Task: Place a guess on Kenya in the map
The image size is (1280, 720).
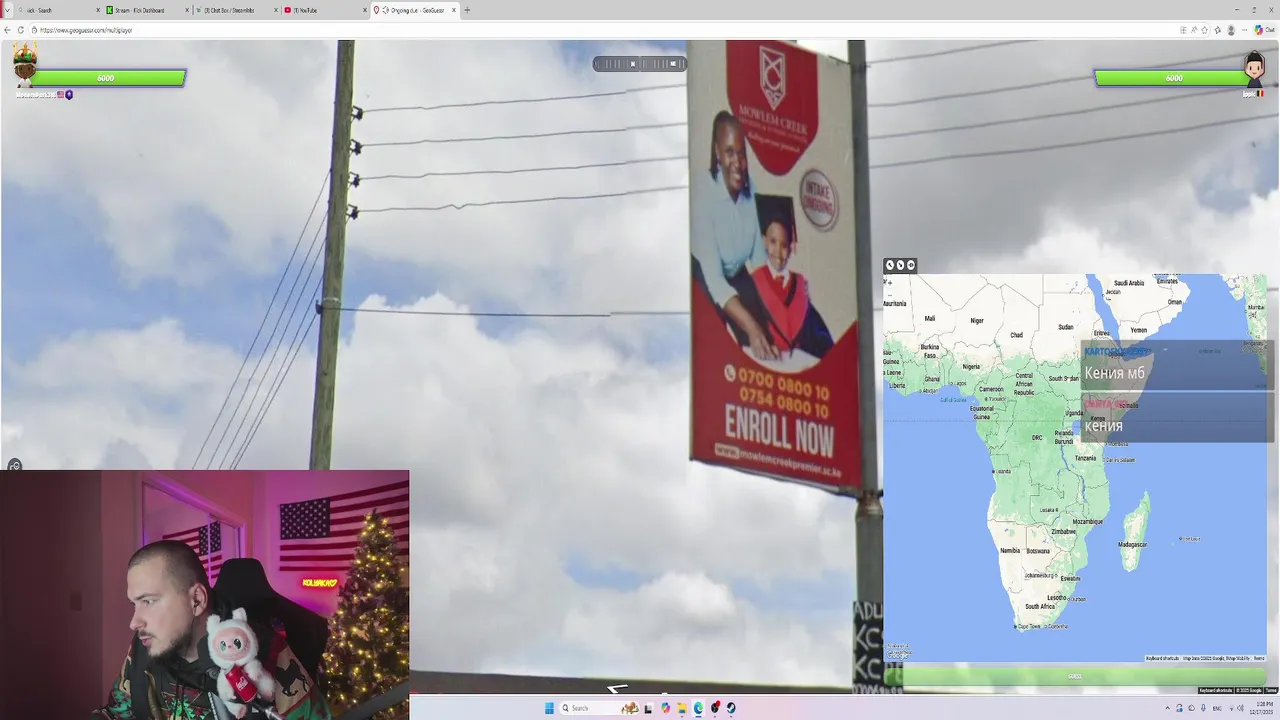Action: tap(1098, 420)
